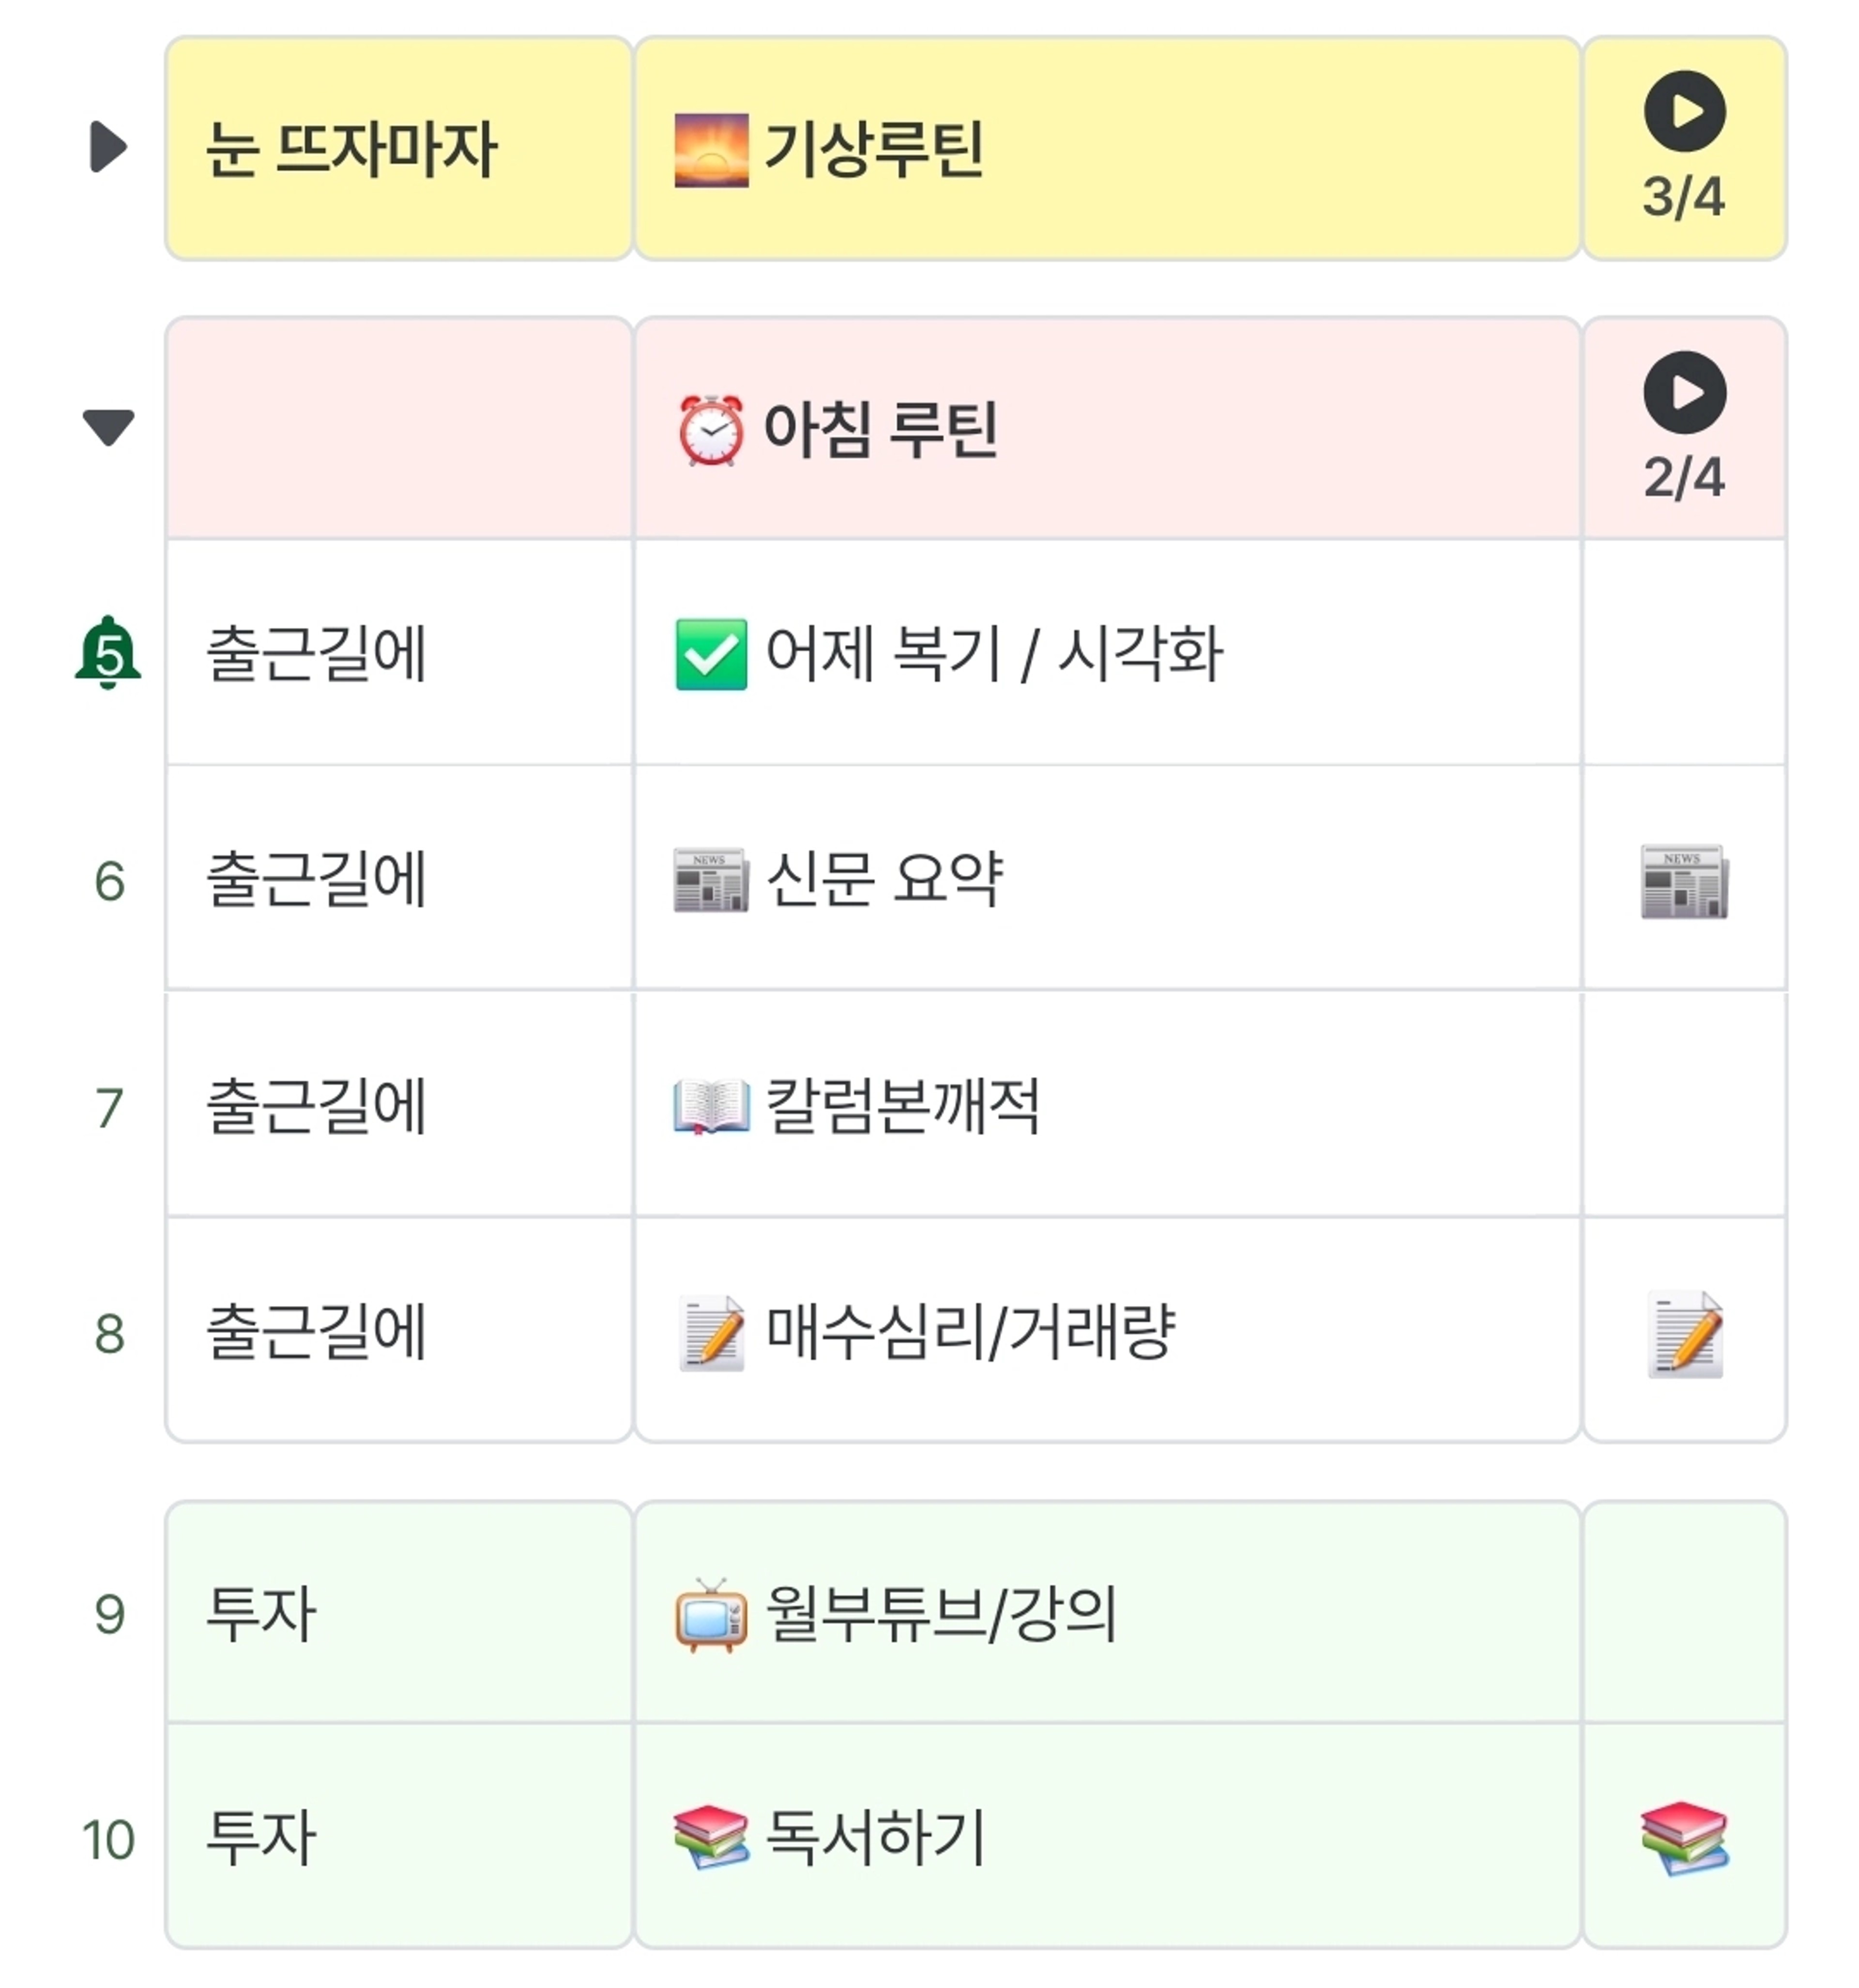The image size is (1859, 1988).
Task: Toggle the green checkmark on 어제 복기
Action: (710, 654)
